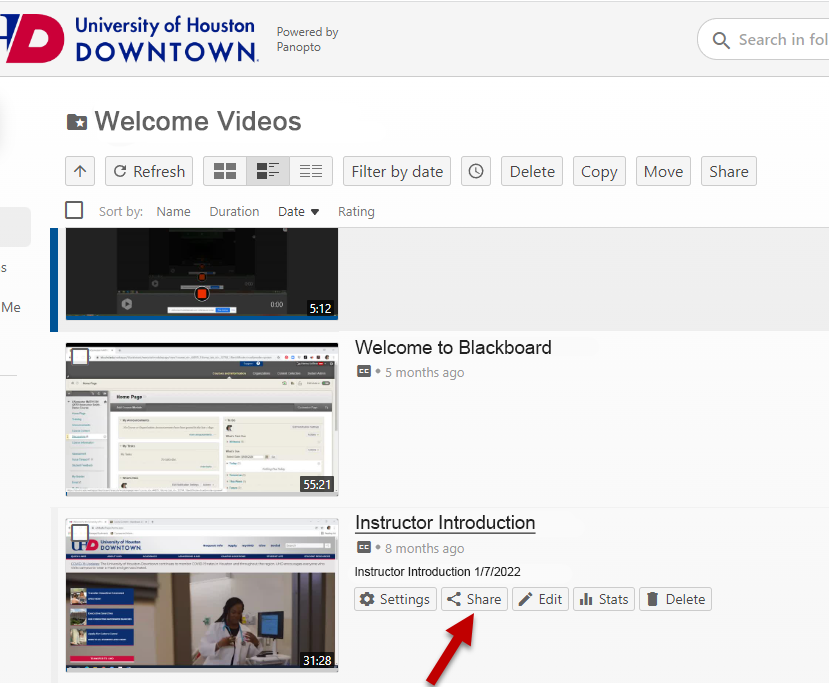The image size is (829, 687).
Task: Switch to list view layout
Action: coord(311,171)
